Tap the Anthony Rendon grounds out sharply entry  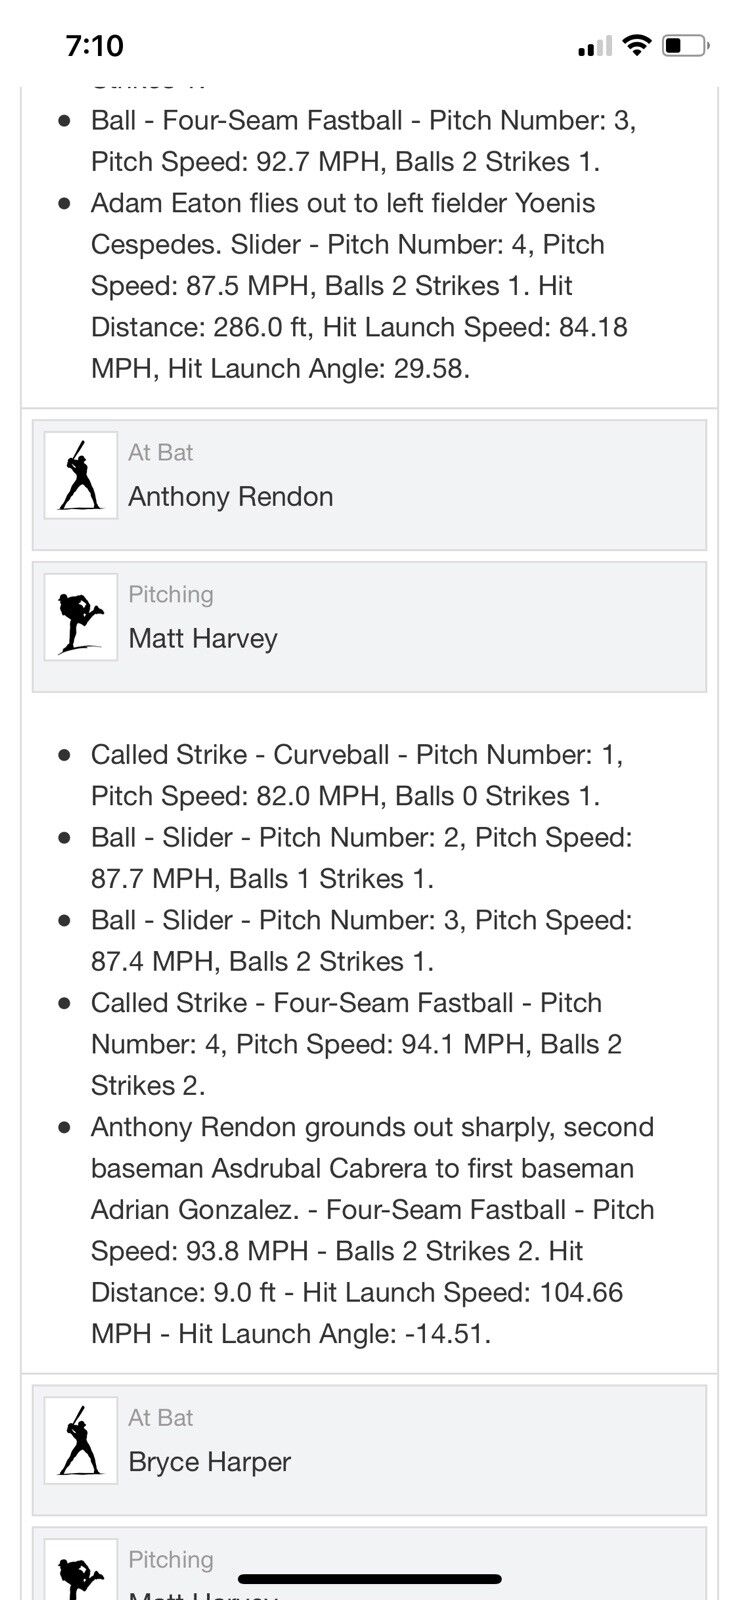coord(372,1230)
